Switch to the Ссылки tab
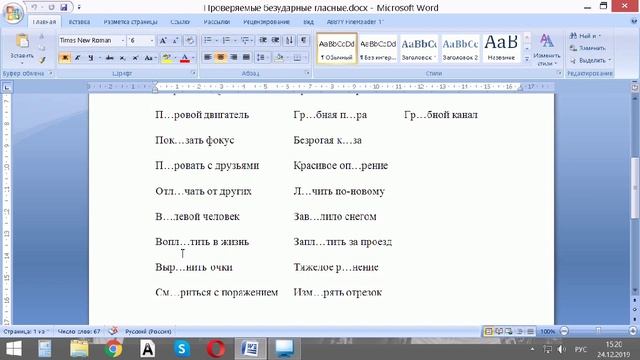The image size is (640, 360). 180,22
